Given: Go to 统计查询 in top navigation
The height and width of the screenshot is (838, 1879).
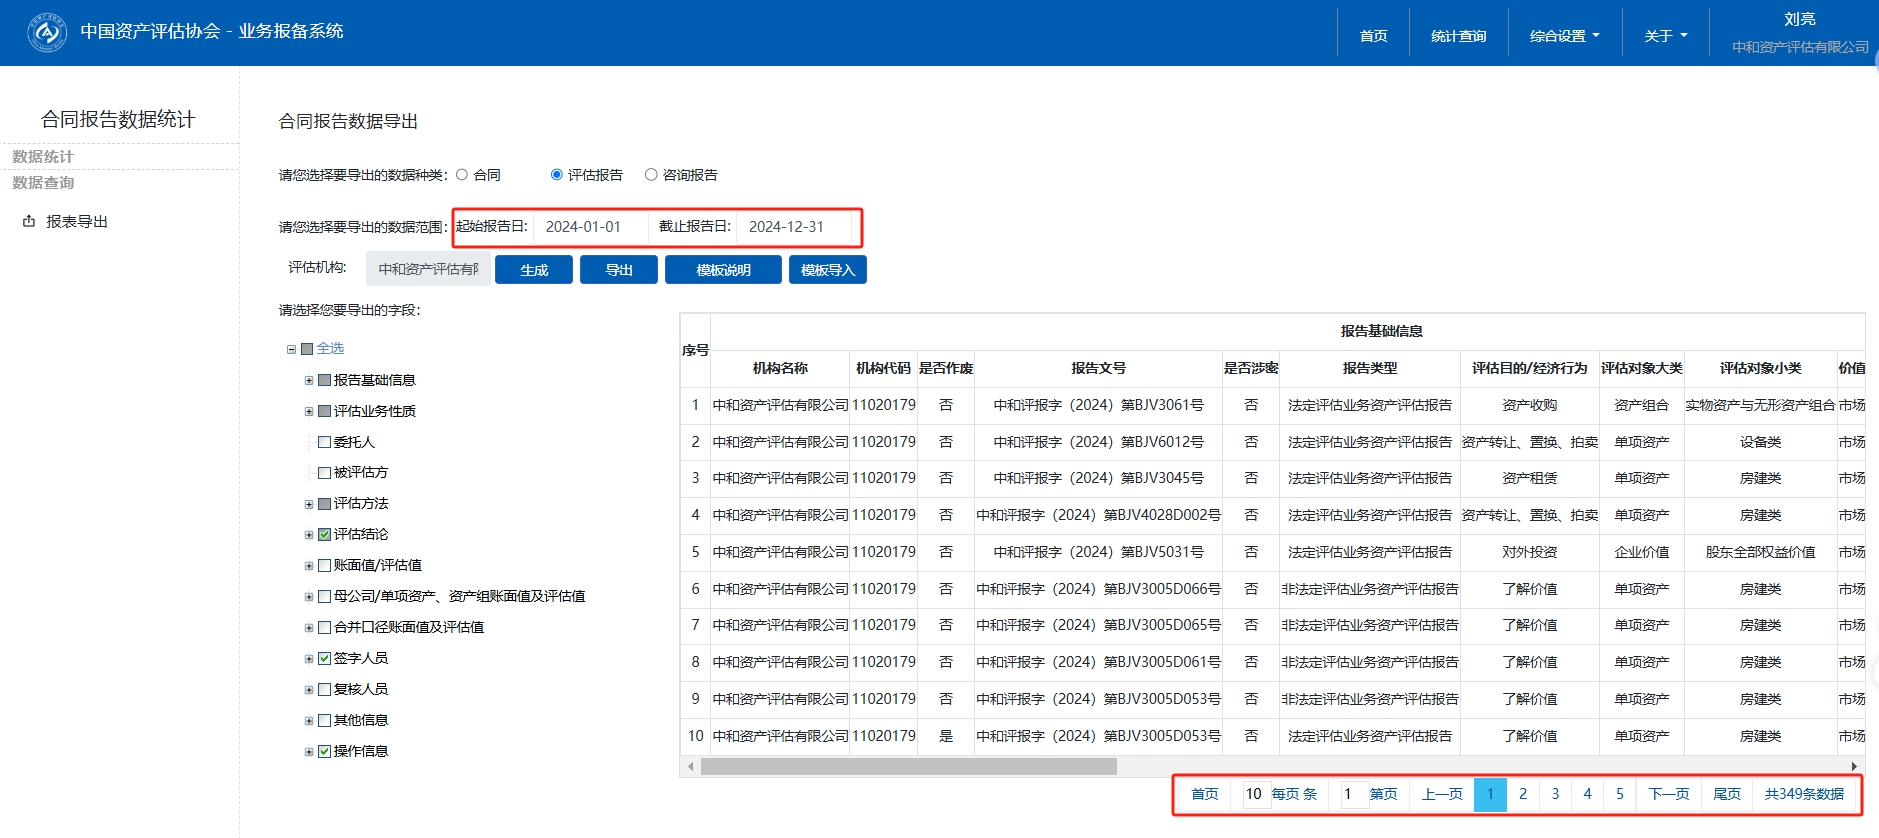Looking at the screenshot, I should coord(1458,36).
